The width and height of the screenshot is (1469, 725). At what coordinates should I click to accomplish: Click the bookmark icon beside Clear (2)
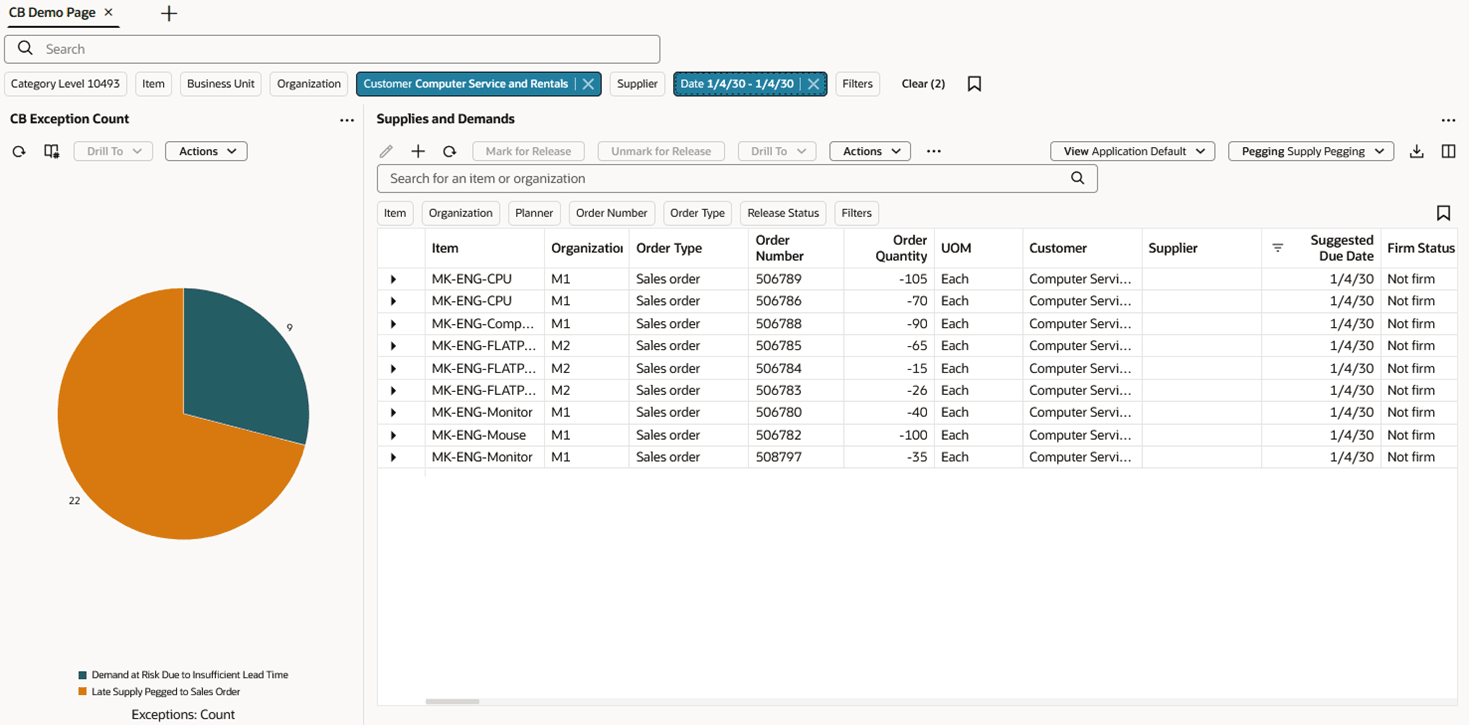click(x=974, y=84)
